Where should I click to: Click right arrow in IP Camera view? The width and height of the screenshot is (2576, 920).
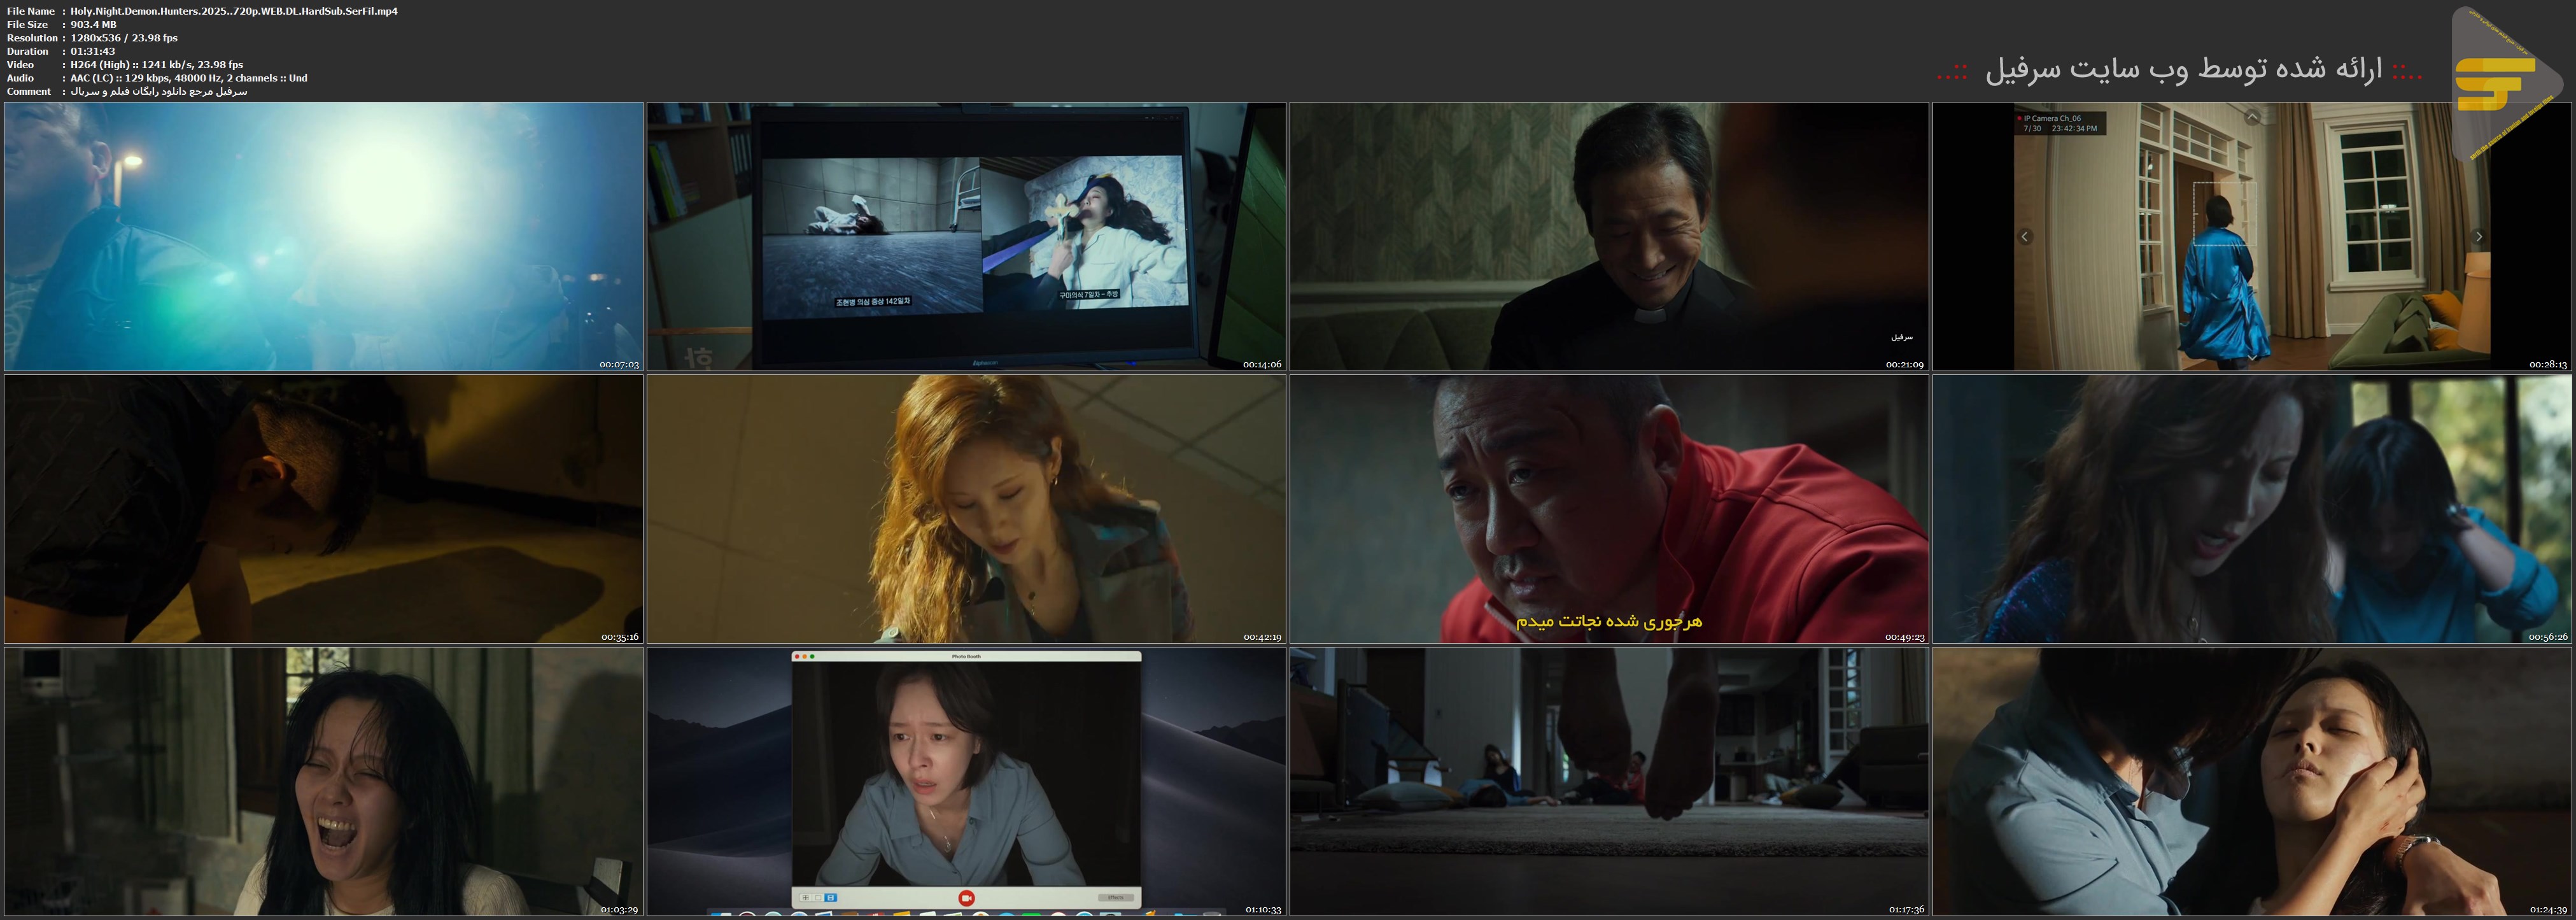click(x=2478, y=237)
